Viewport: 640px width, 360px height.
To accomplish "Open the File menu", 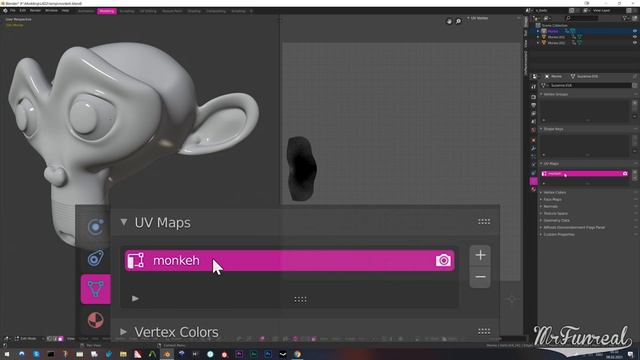I will pyautogui.click(x=13, y=11).
